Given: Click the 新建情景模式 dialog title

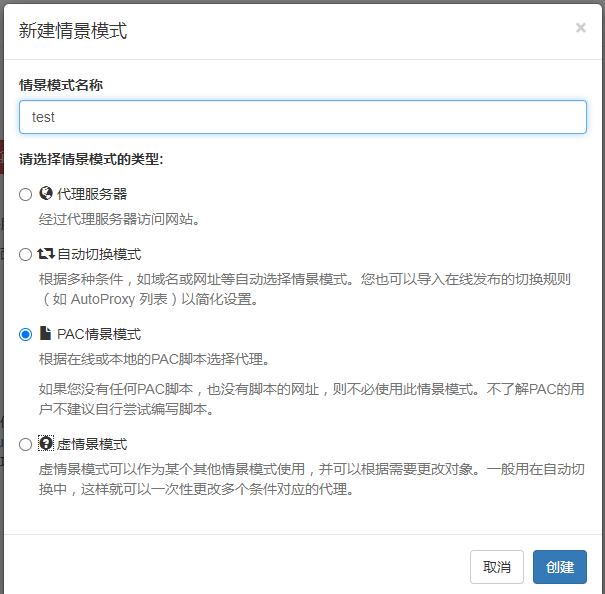Looking at the screenshot, I should (73, 30).
